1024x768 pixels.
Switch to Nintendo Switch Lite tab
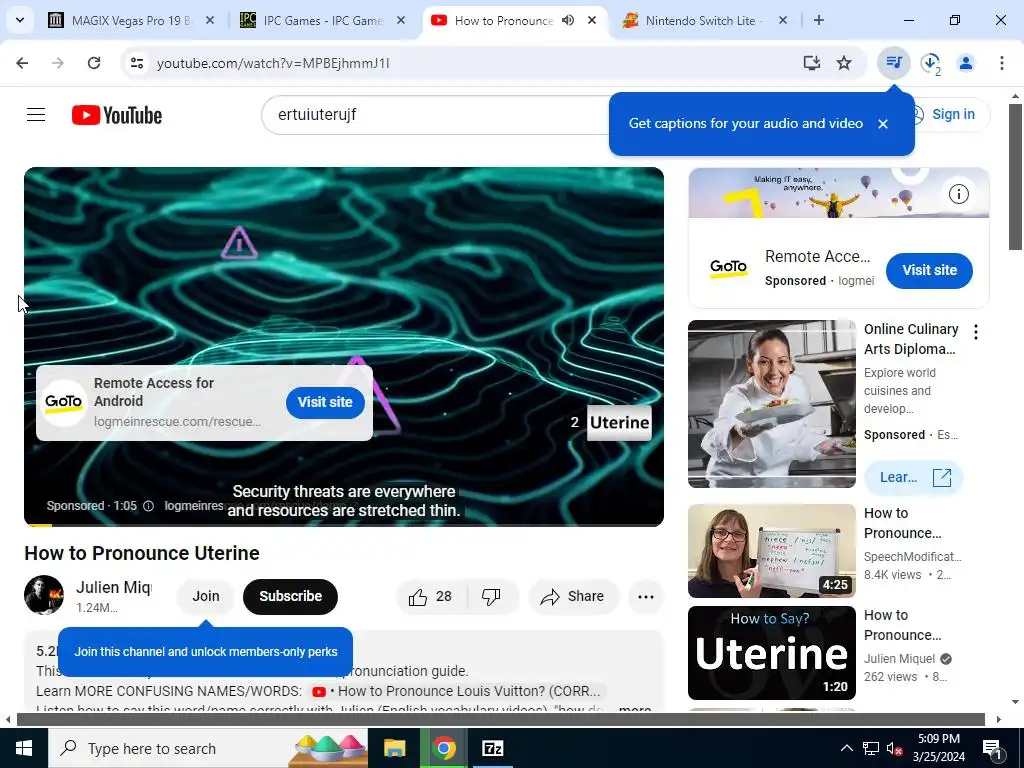[x=703, y=20]
